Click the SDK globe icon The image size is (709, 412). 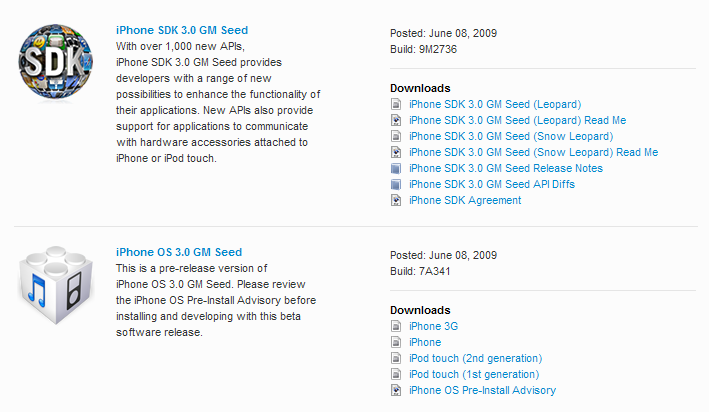click(56, 62)
